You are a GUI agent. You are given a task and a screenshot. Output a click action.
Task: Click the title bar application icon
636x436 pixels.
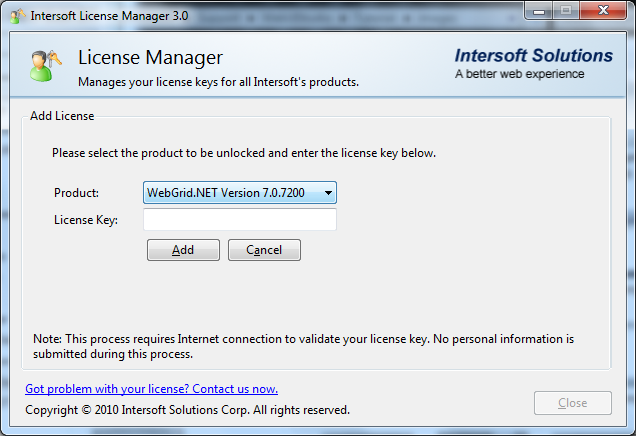coord(17,15)
